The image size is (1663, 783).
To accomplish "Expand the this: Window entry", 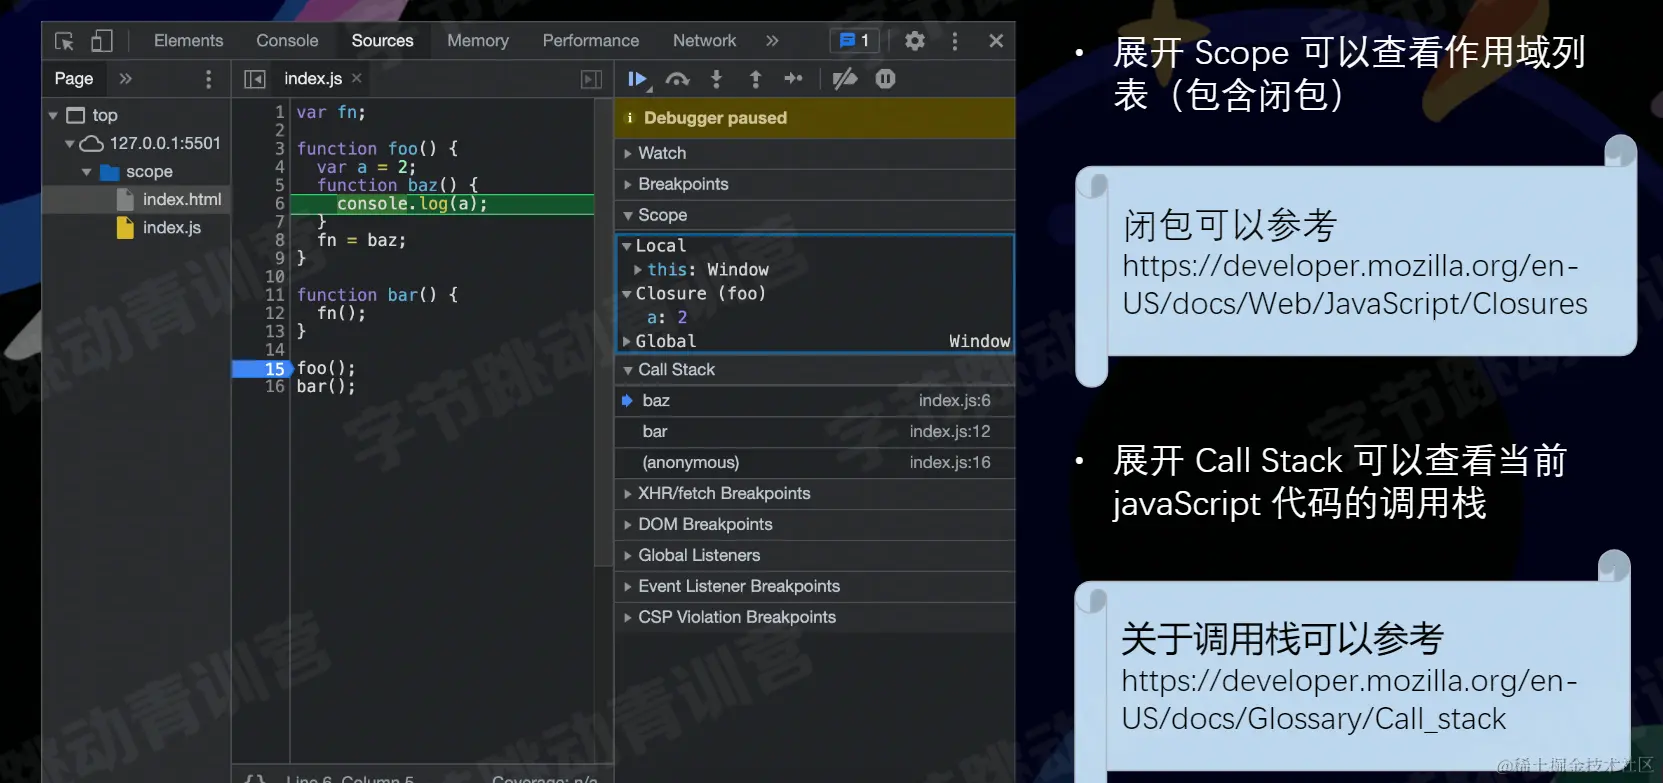I will tap(638, 270).
